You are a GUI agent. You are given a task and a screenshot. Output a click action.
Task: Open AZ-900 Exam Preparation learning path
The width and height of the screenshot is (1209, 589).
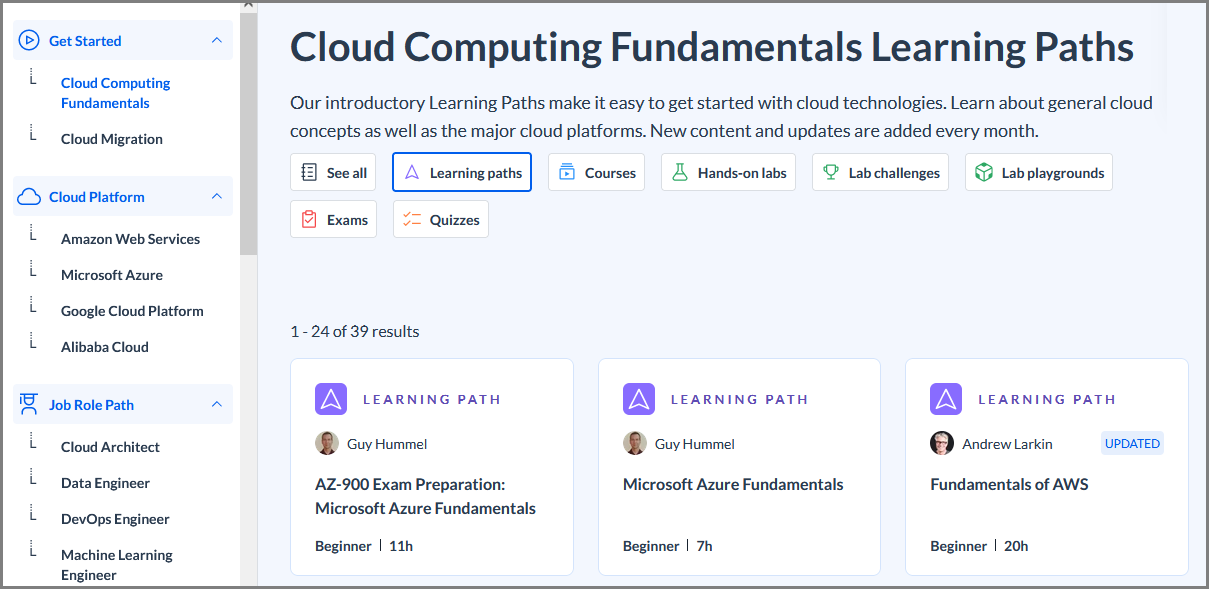point(425,496)
